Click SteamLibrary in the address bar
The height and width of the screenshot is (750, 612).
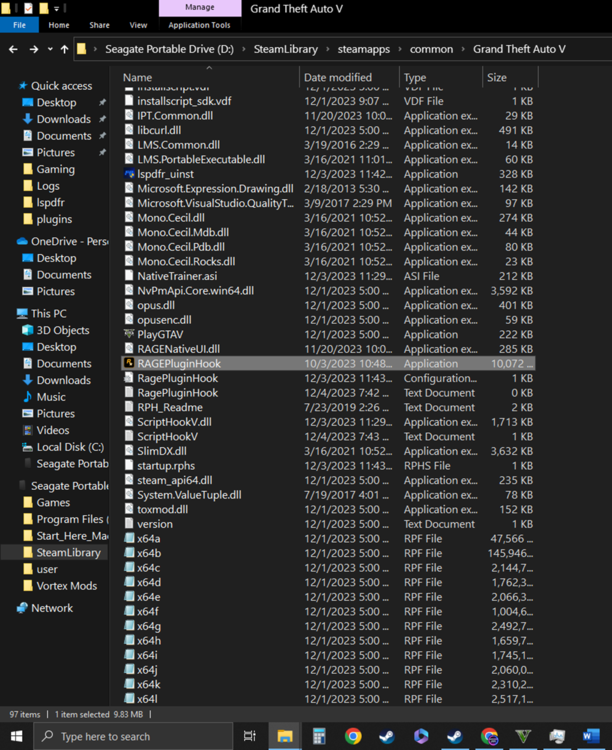click(x=286, y=49)
